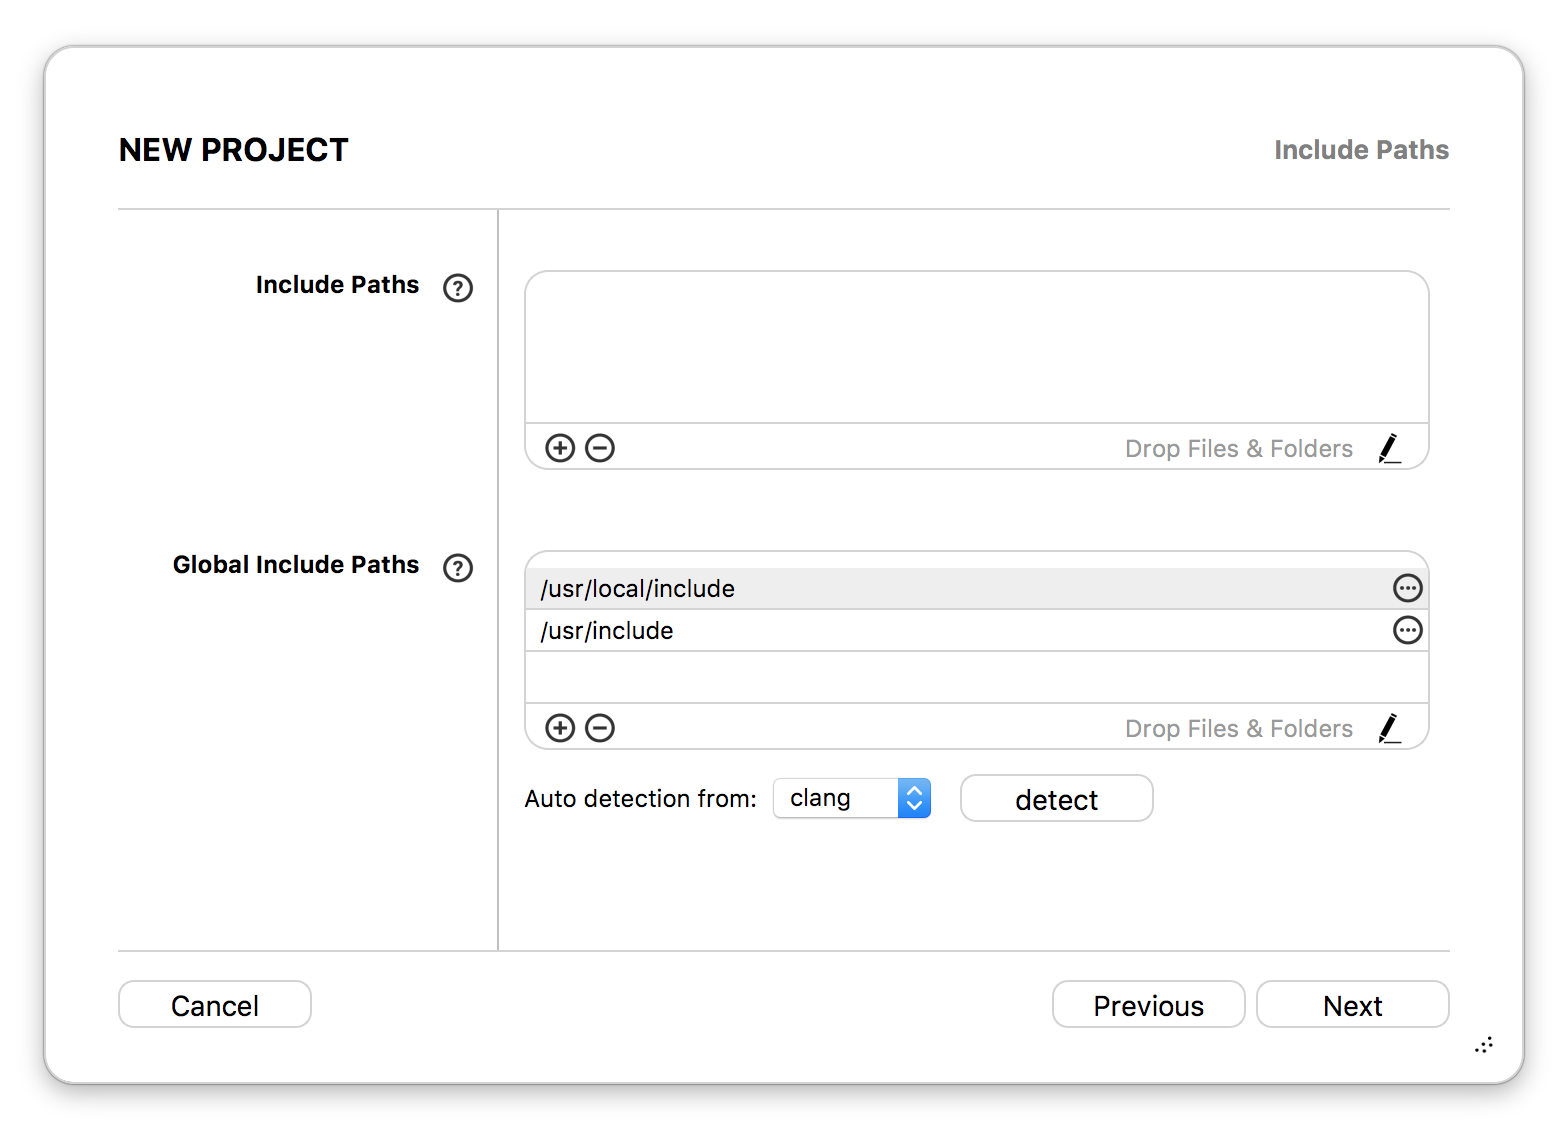The width and height of the screenshot is (1568, 1146).
Task: Remove selected entry from Include Paths list
Action: click(x=600, y=448)
